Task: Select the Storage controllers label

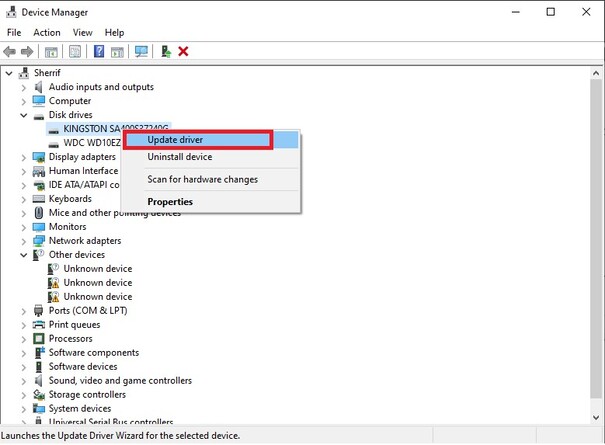Action: tap(87, 394)
